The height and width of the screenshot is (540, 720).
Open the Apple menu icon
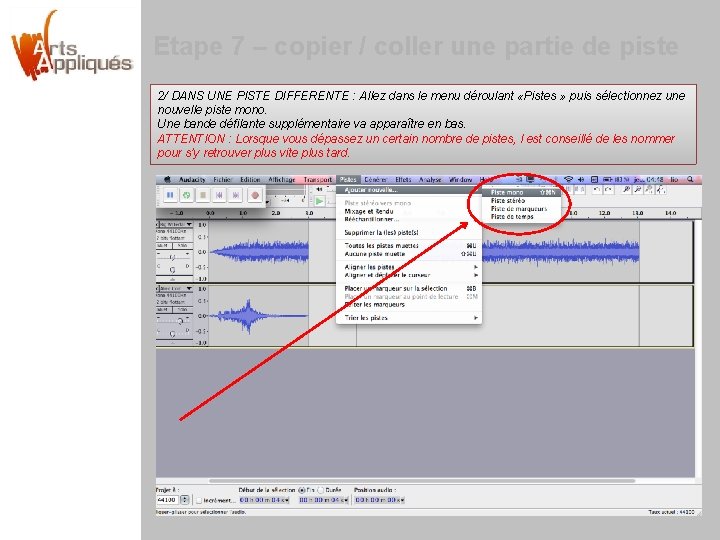pyautogui.click(x=167, y=180)
